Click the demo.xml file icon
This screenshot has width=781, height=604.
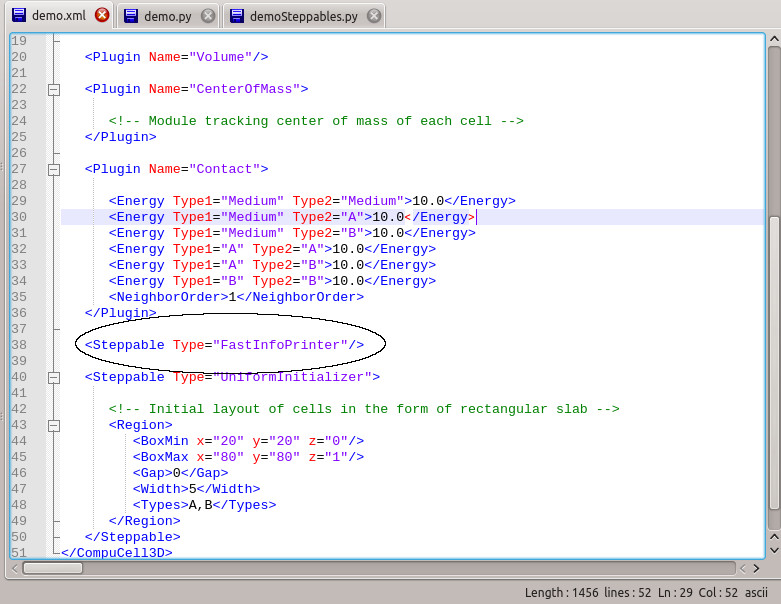pyautogui.click(x=18, y=16)
